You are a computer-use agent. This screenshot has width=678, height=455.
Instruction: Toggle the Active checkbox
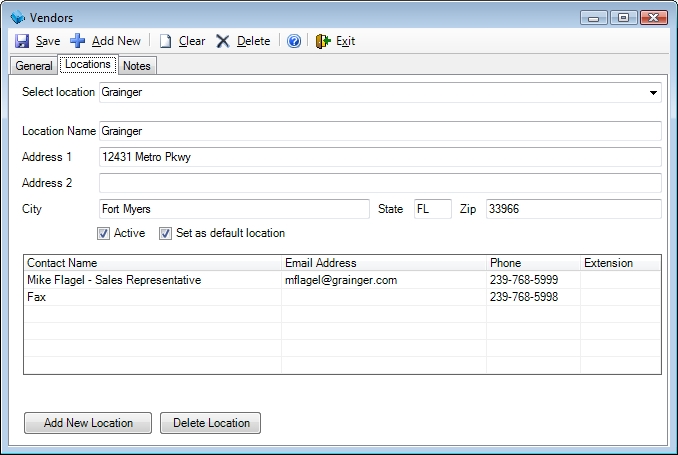point(103,234)
